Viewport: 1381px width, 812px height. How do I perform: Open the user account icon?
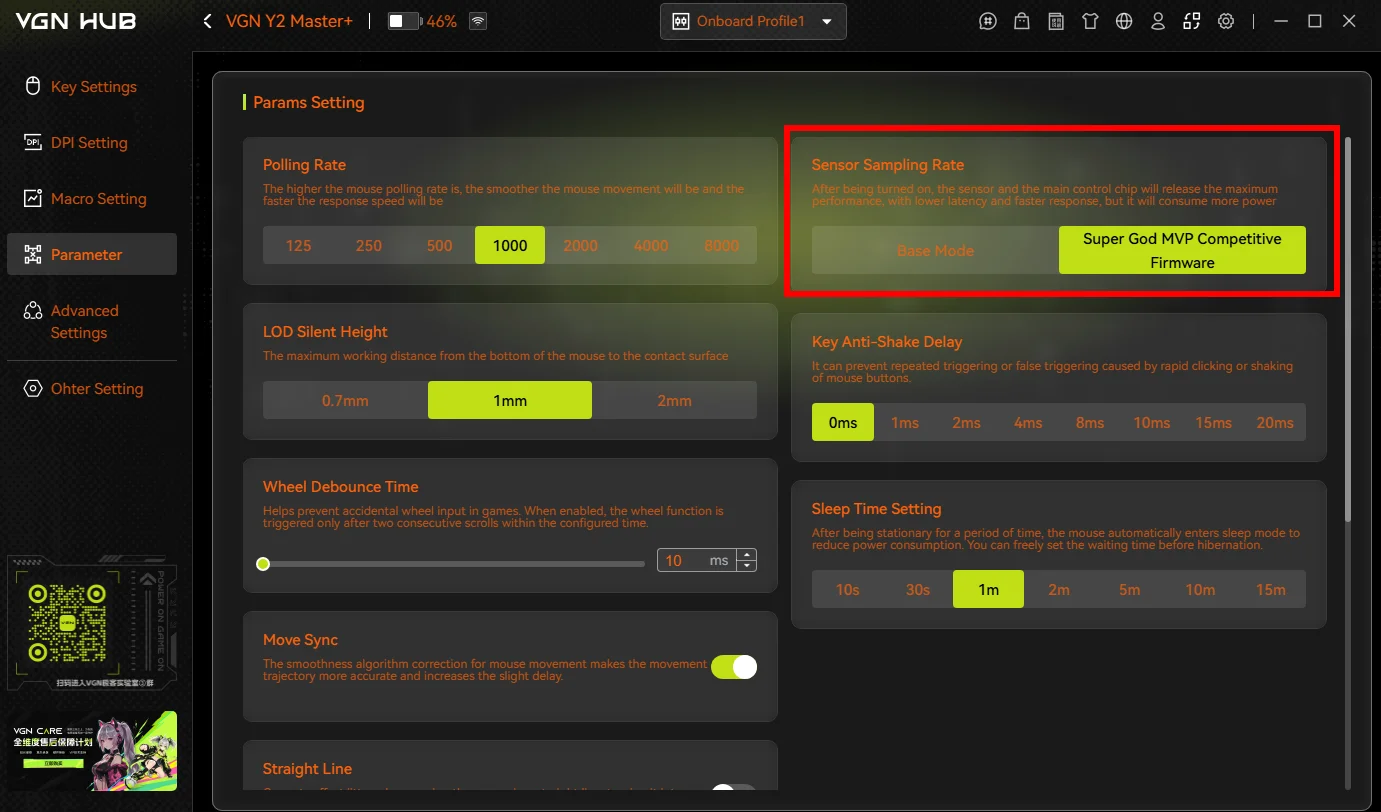click(1158, 21)
